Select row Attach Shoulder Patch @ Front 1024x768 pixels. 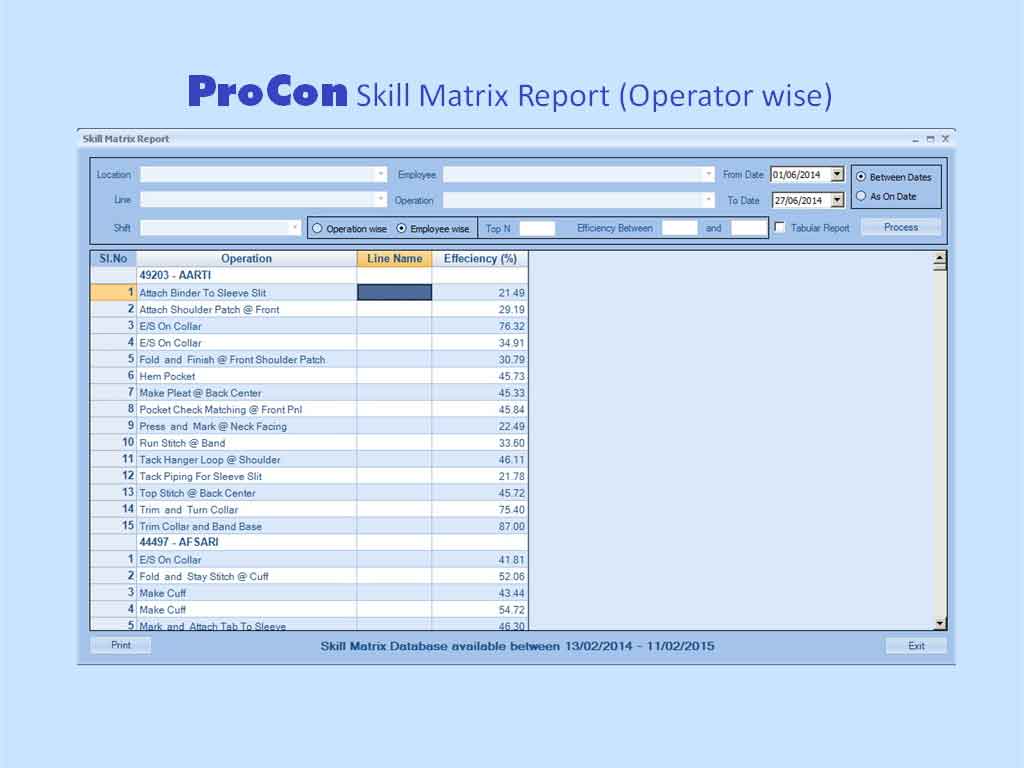[309, 310]
